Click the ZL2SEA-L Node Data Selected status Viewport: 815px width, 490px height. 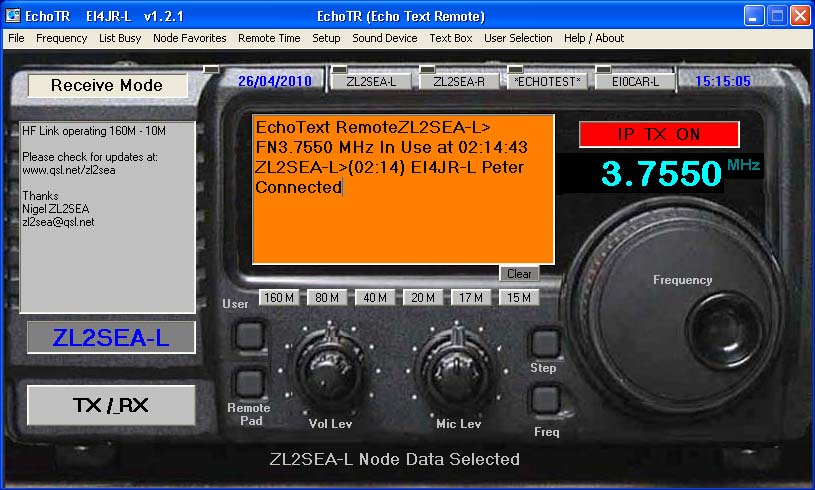395,459
